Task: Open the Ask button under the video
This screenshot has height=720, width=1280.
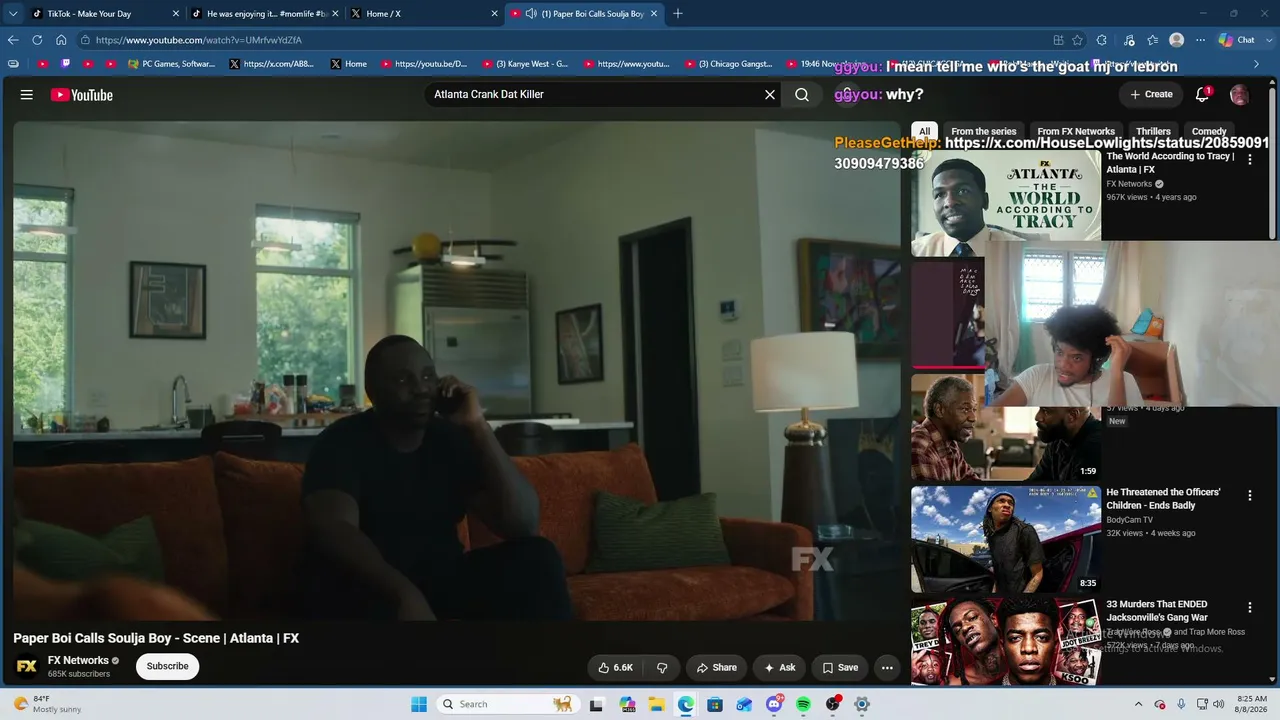Action: pyautogui.click(x=780, y=668)
